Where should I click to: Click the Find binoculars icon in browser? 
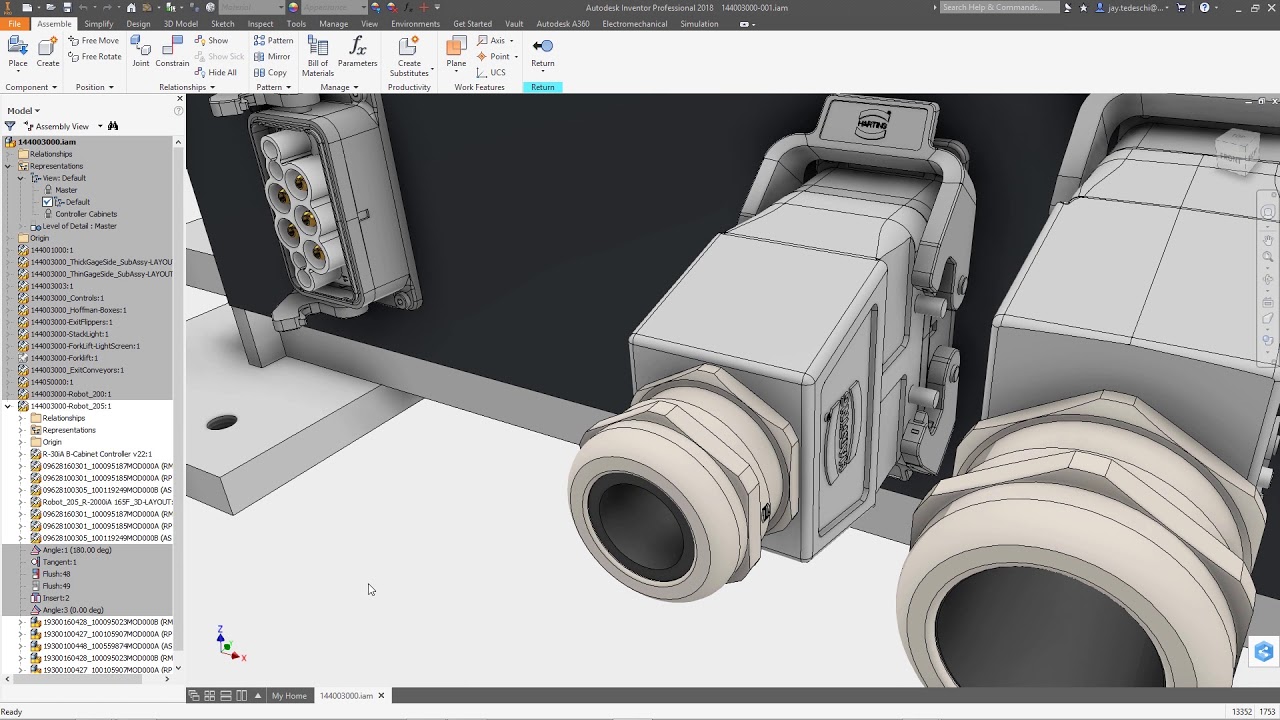click(x=113, y=126)
